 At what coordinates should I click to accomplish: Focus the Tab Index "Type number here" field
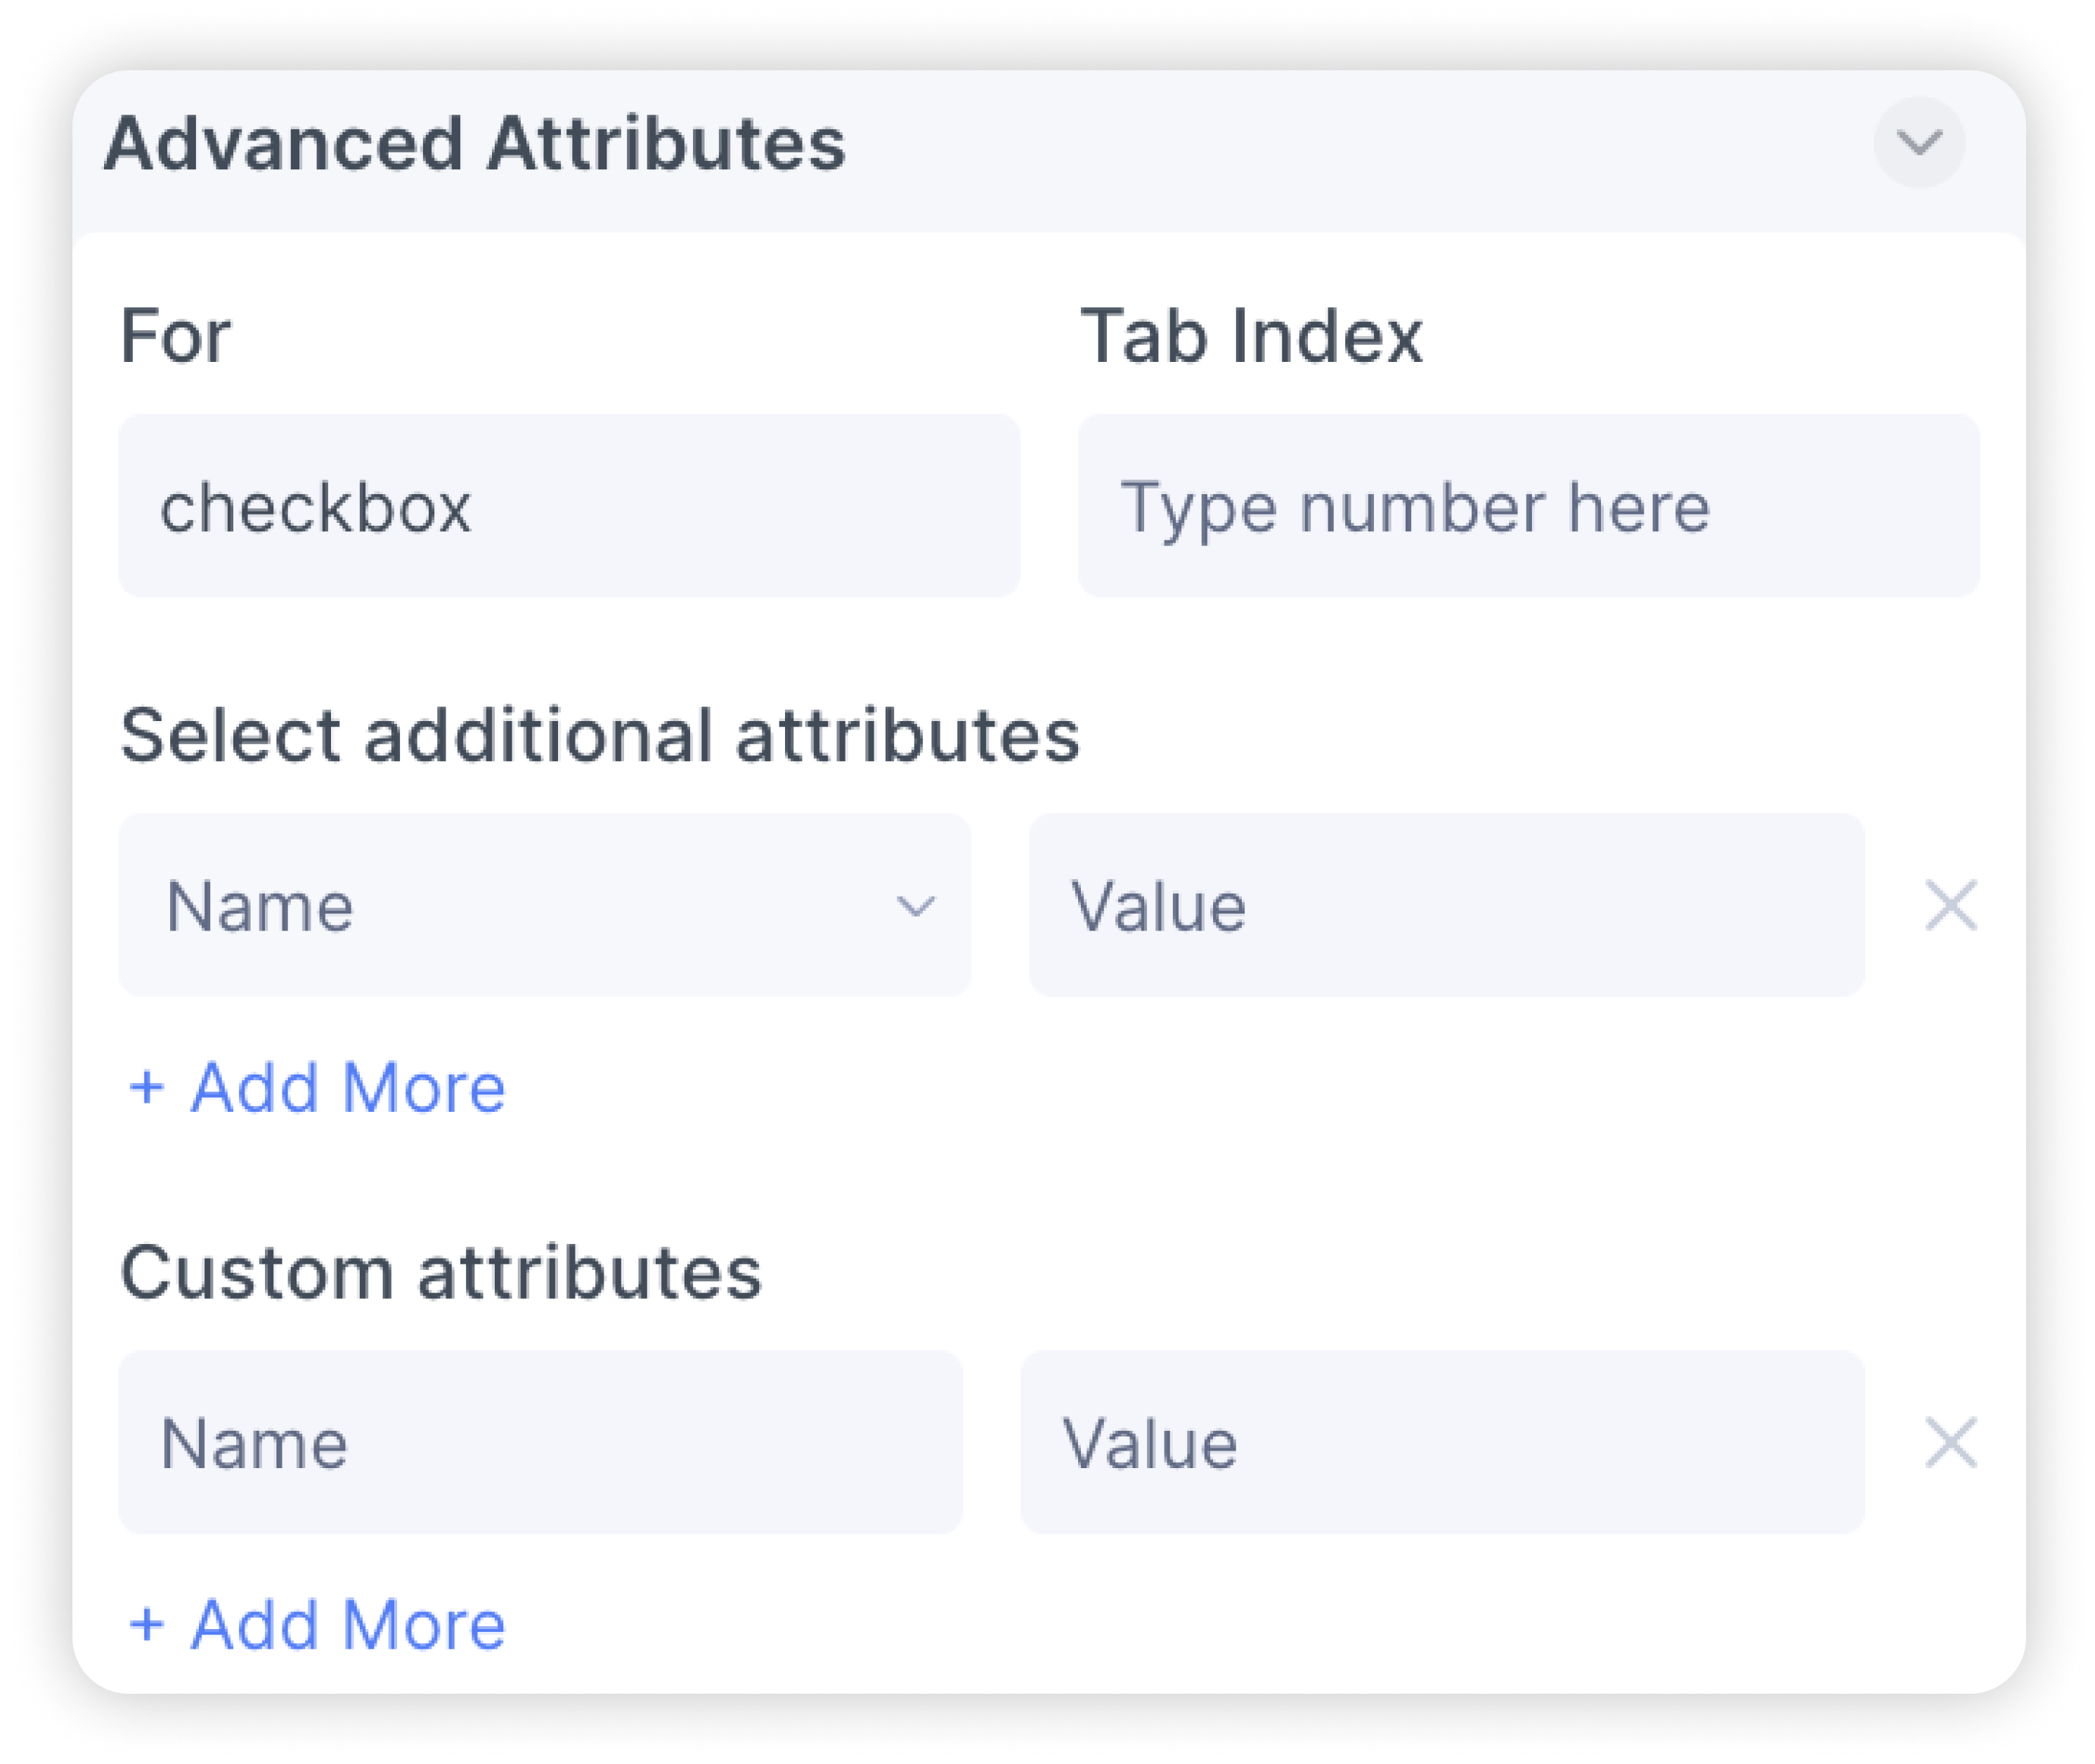pos(1528,506)
